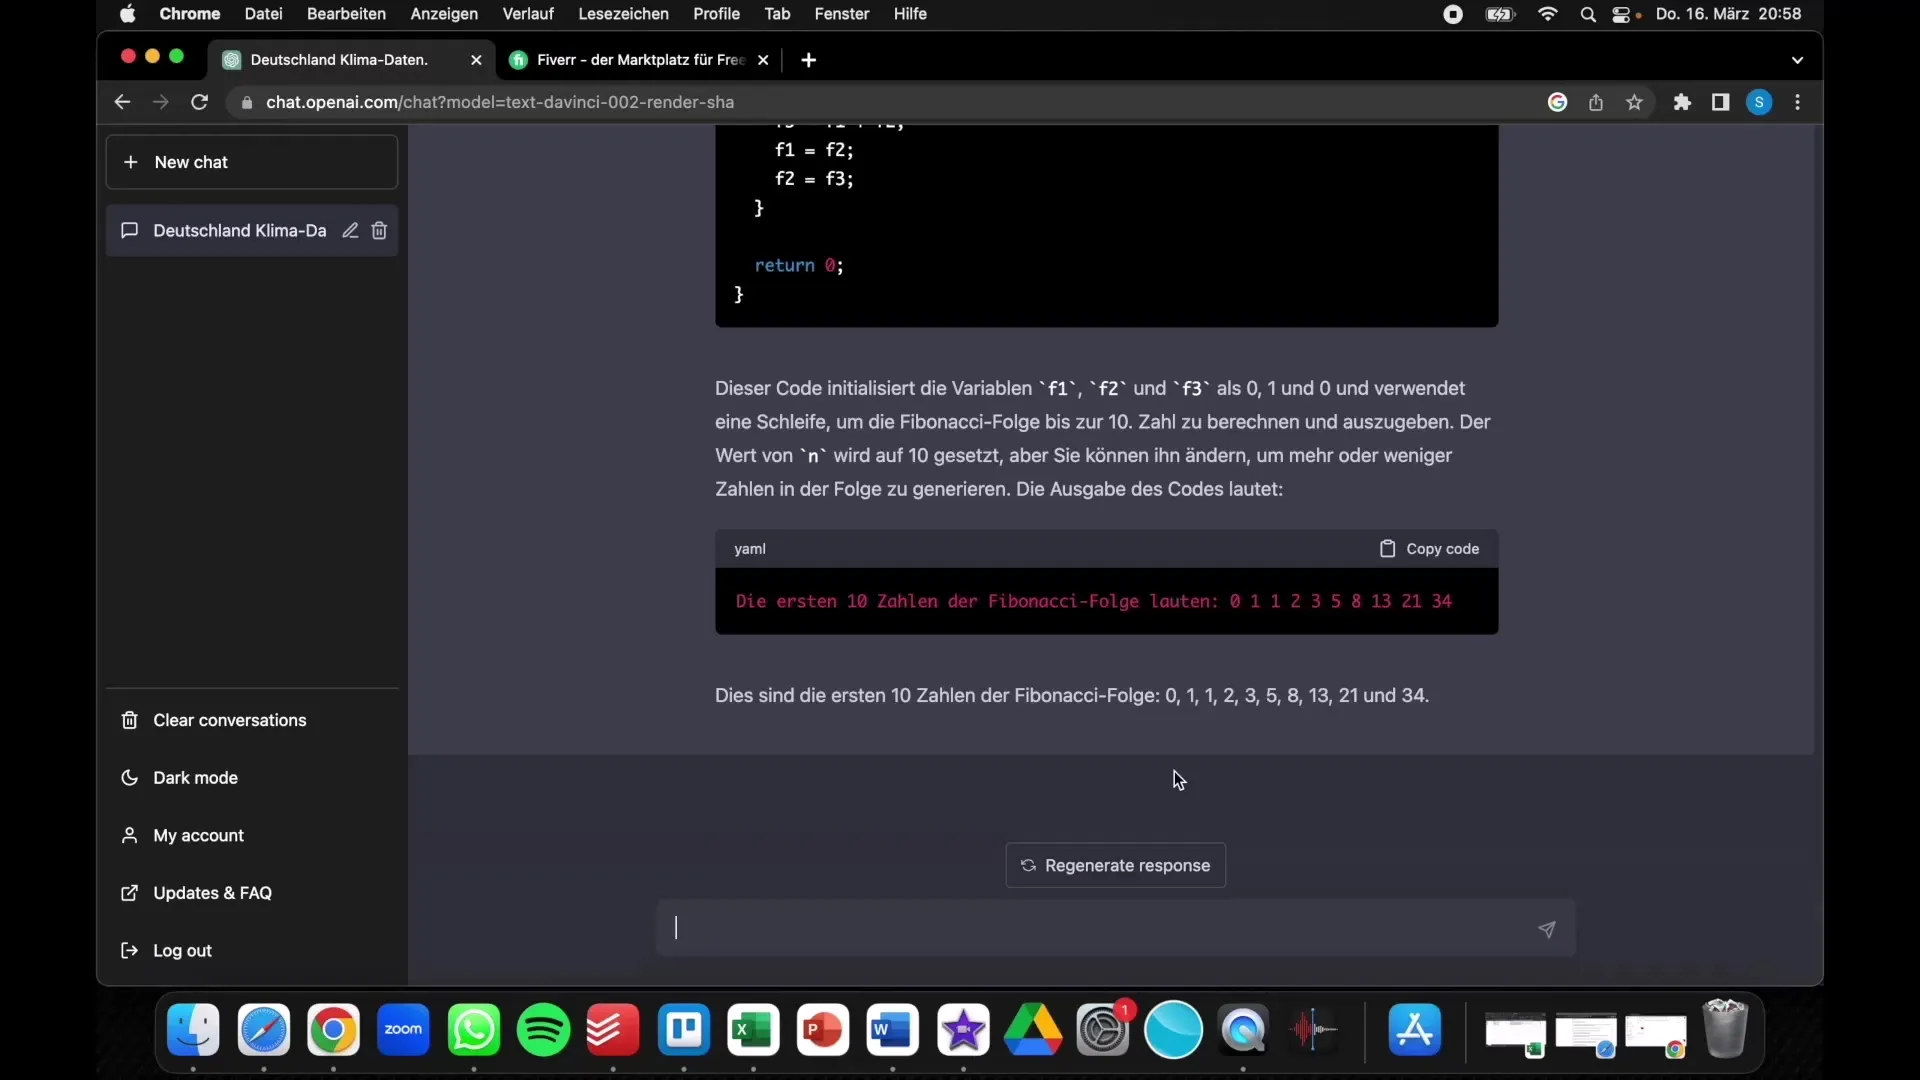The width and height of the screenshot is (1920, 1080).
Task: Click macOS Spotlight search icon
Action: 1589,15
